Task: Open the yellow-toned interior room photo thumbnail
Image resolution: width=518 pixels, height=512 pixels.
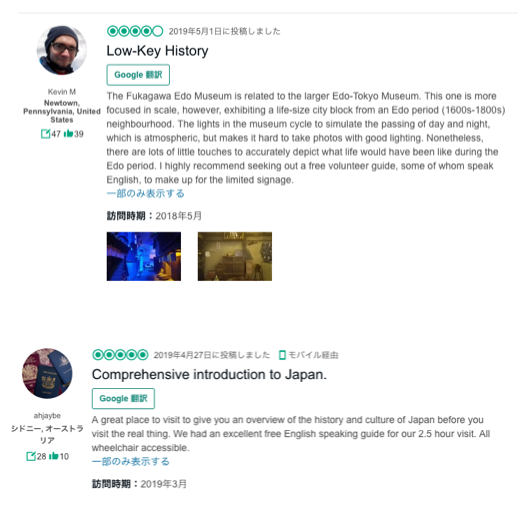Action: [x=235, y=256]
